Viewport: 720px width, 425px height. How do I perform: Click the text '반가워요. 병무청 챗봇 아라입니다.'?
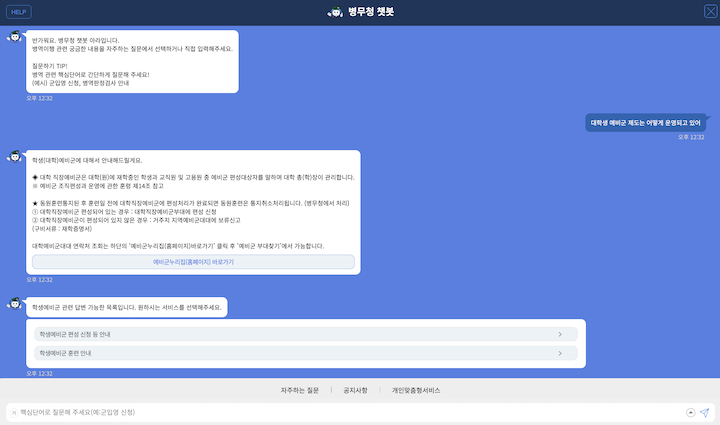click(x=76, y=40)
